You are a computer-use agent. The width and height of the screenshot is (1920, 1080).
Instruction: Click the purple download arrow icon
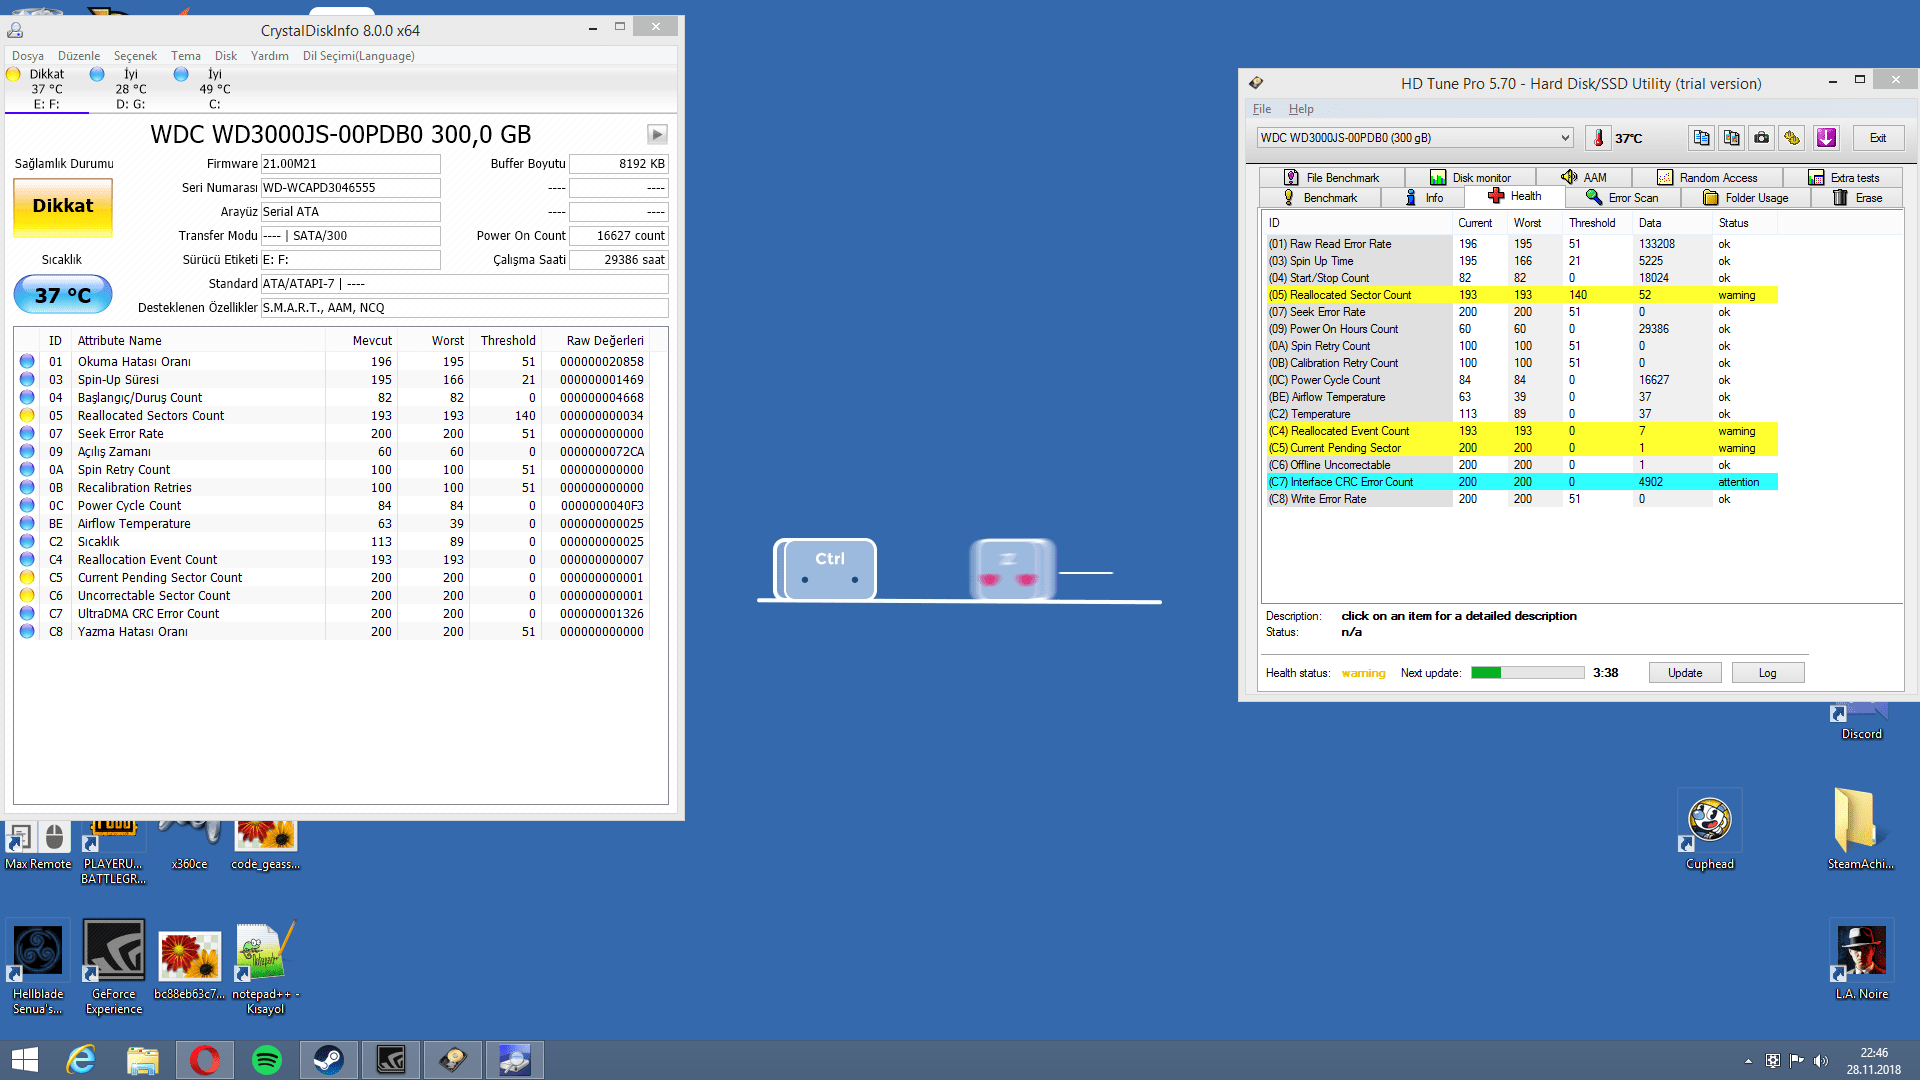tap(1826, 138)
